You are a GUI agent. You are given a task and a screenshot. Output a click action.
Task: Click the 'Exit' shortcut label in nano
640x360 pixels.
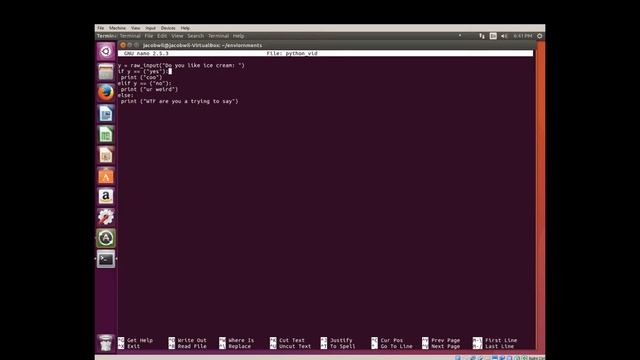click(133, 347)
